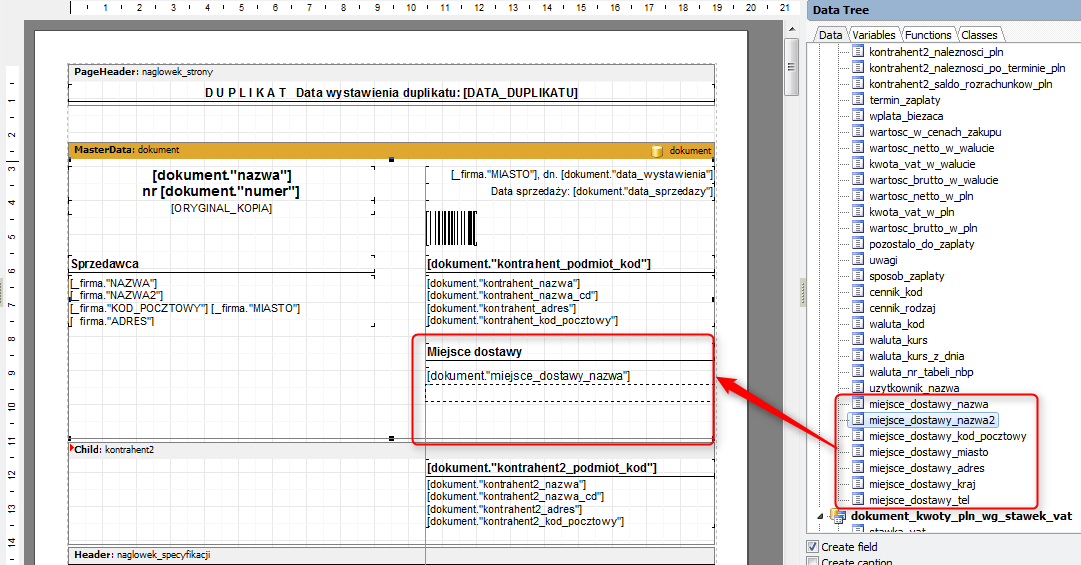The width and height of the screenshot is (1081, 565).
Task: Open the Classes tab in Data Tree
Action: [x=979, y=35]
